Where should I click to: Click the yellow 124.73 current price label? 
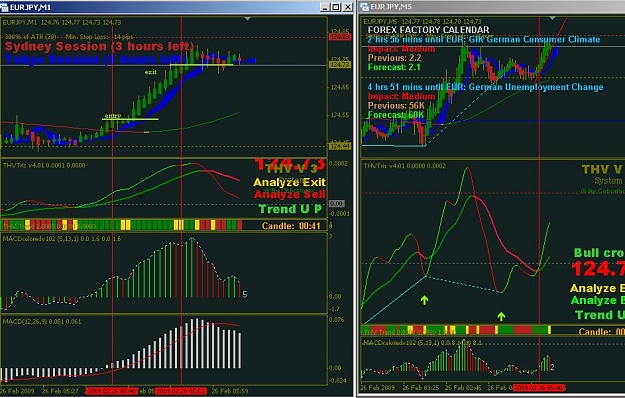pyautogui.click(x=340, y=64)
